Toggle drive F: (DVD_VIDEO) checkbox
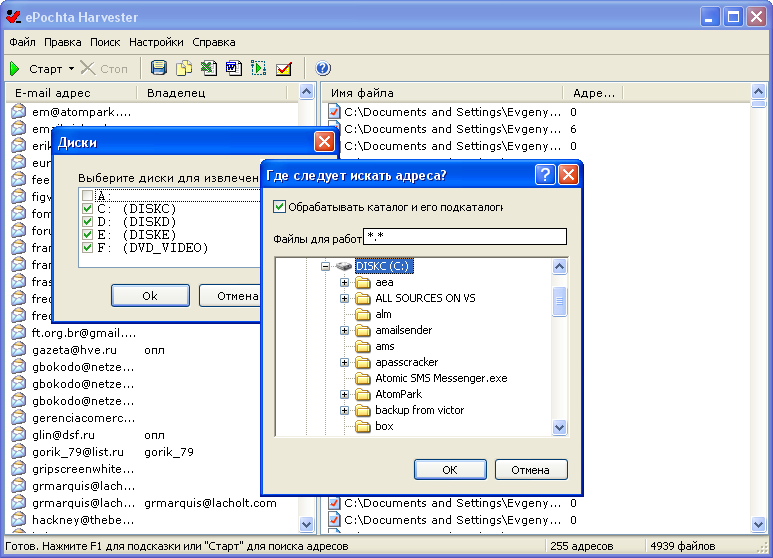Screen dimensions: 773x558 (88, 247)
